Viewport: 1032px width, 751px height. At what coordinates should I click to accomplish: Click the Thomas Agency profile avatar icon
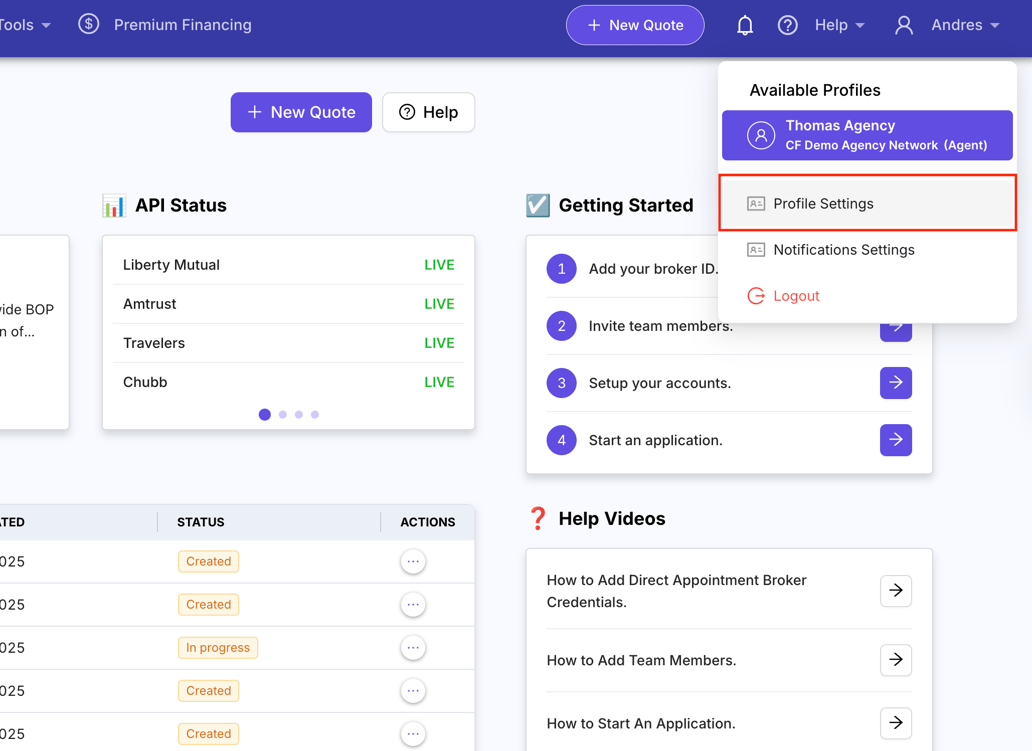760,136
